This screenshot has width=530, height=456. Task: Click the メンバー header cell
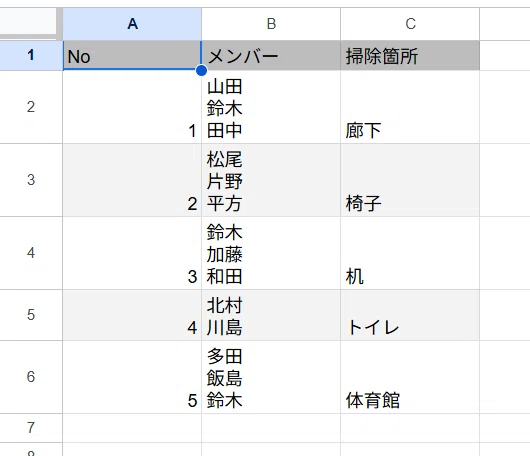(271, 55)
